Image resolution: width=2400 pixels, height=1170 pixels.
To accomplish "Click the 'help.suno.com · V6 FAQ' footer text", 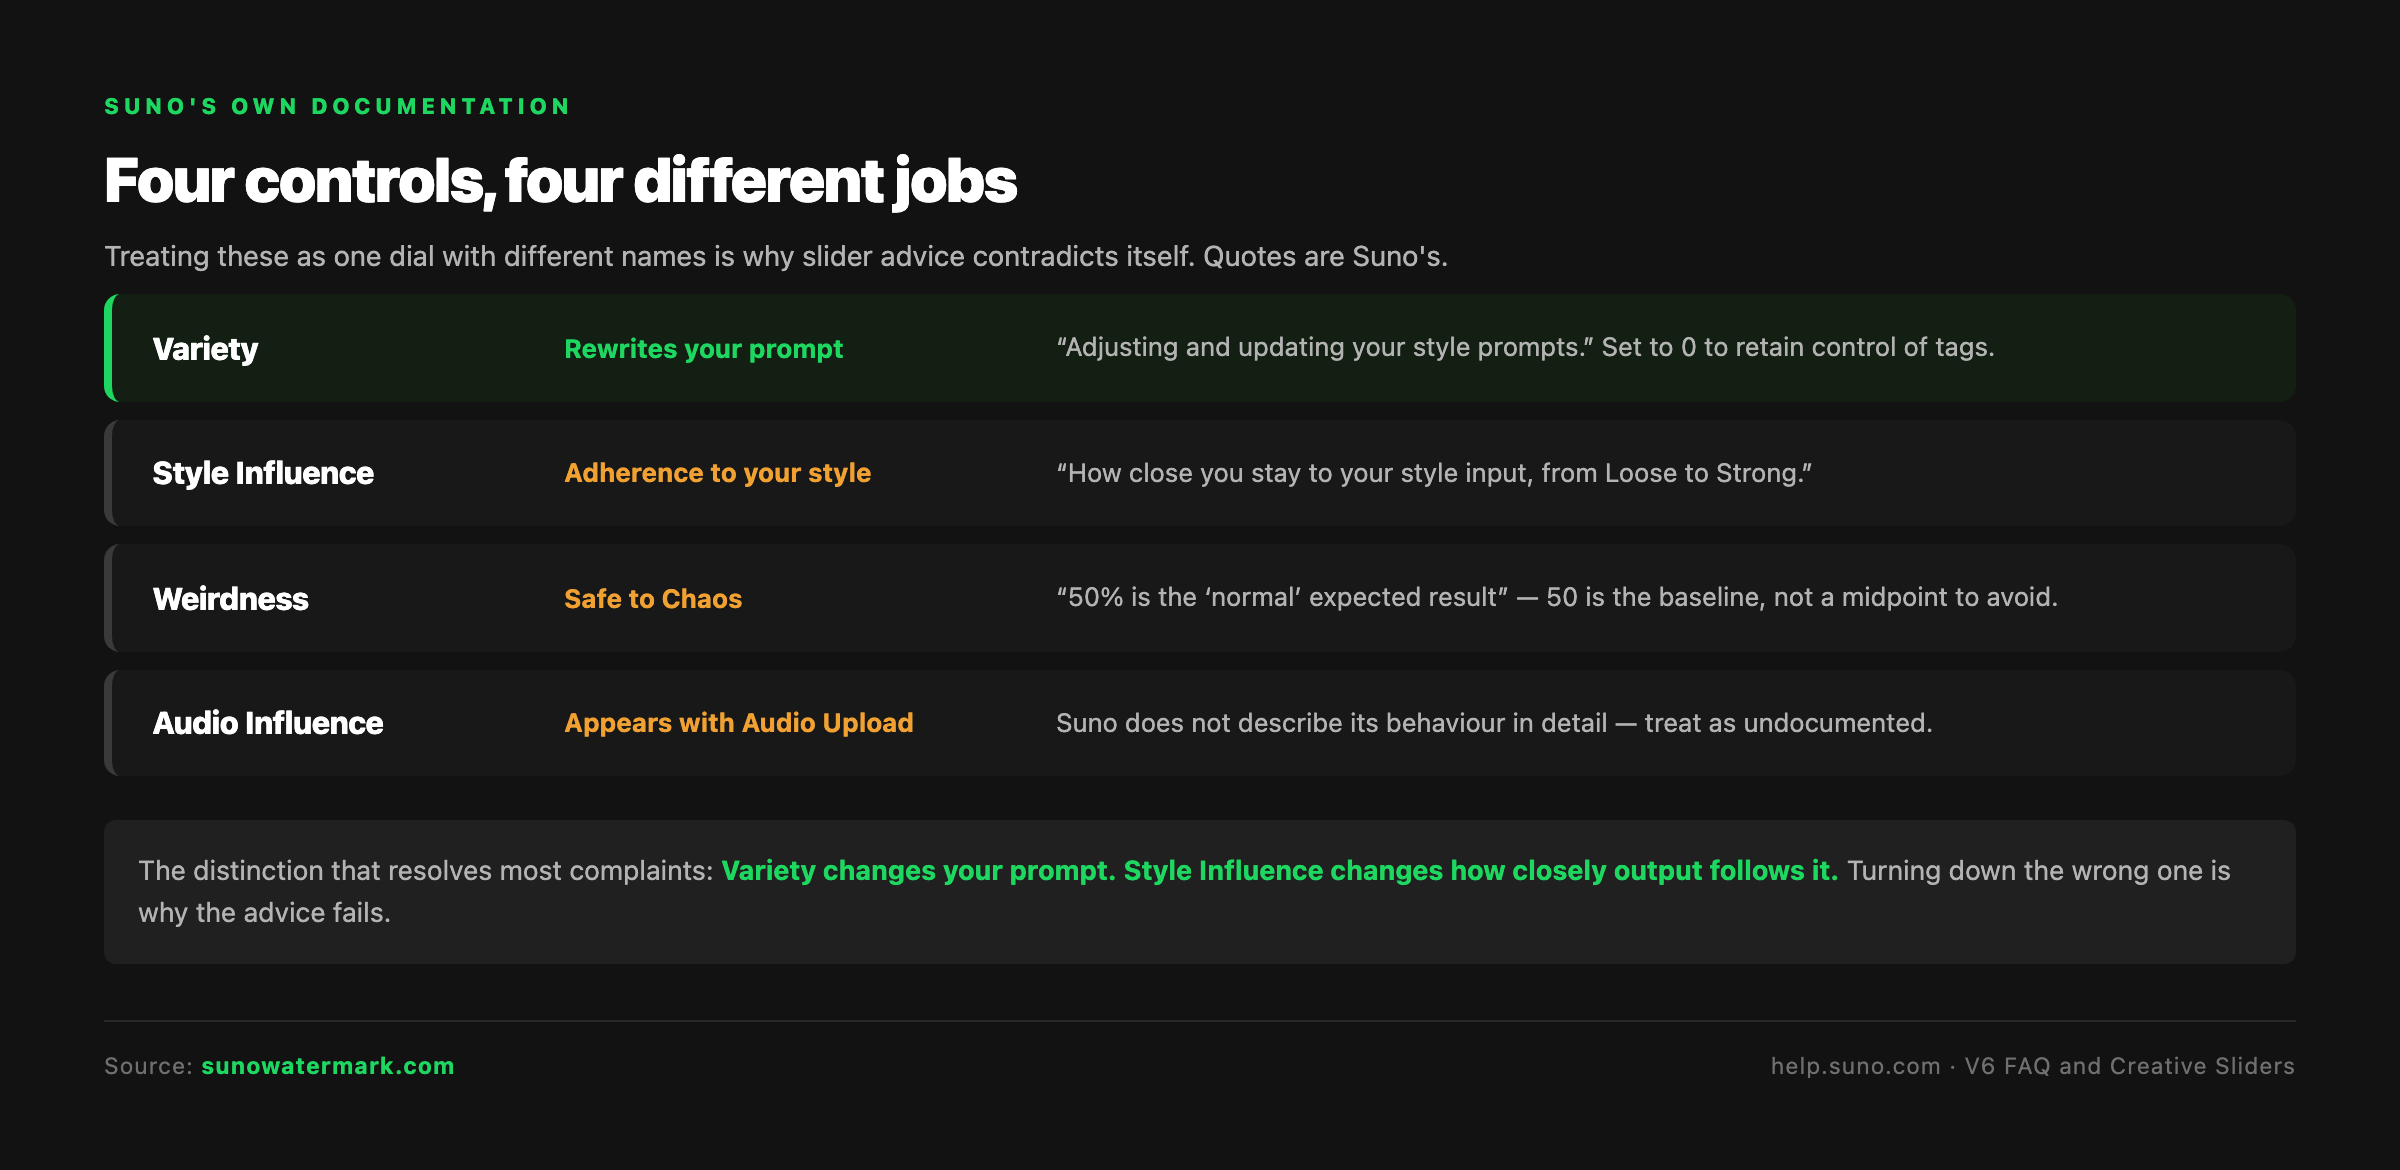I will click(x=2033, y=1066).
